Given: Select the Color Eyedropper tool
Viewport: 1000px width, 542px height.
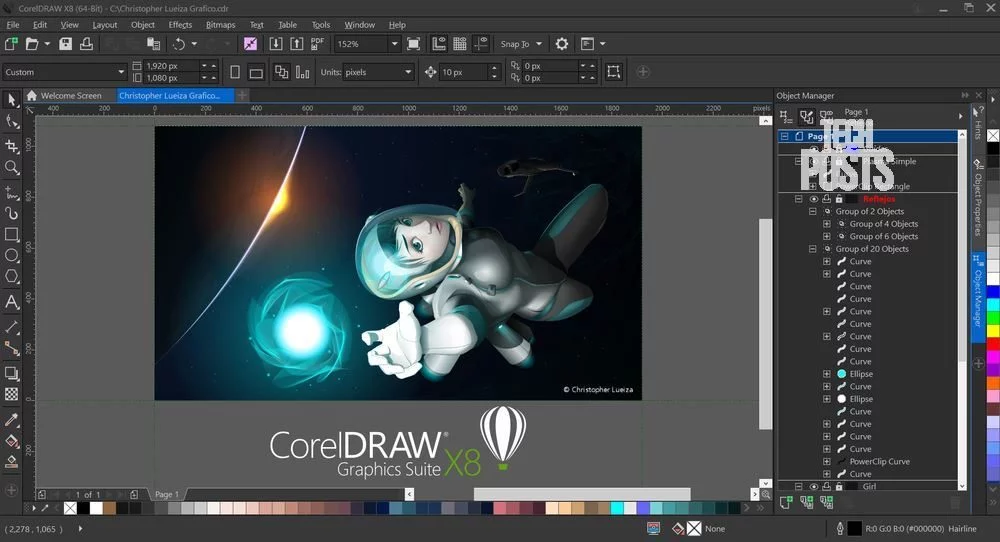Looking at the screenshot, I should [11, 420].
